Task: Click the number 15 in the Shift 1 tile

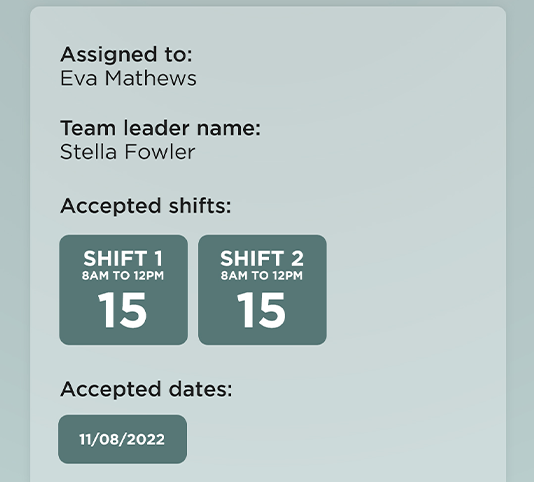Action: coord(123,310)
